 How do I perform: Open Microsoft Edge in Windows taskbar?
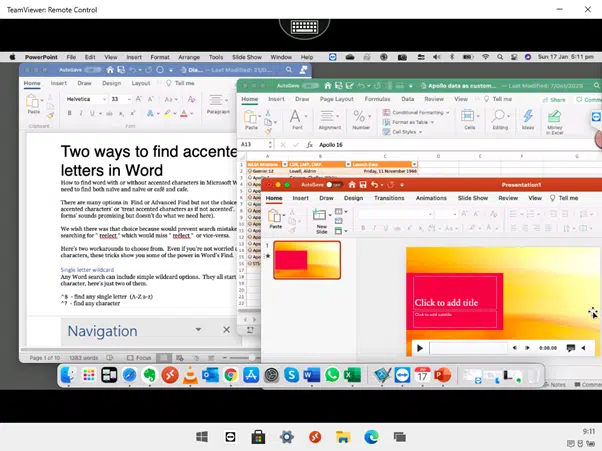coord(371,437)
